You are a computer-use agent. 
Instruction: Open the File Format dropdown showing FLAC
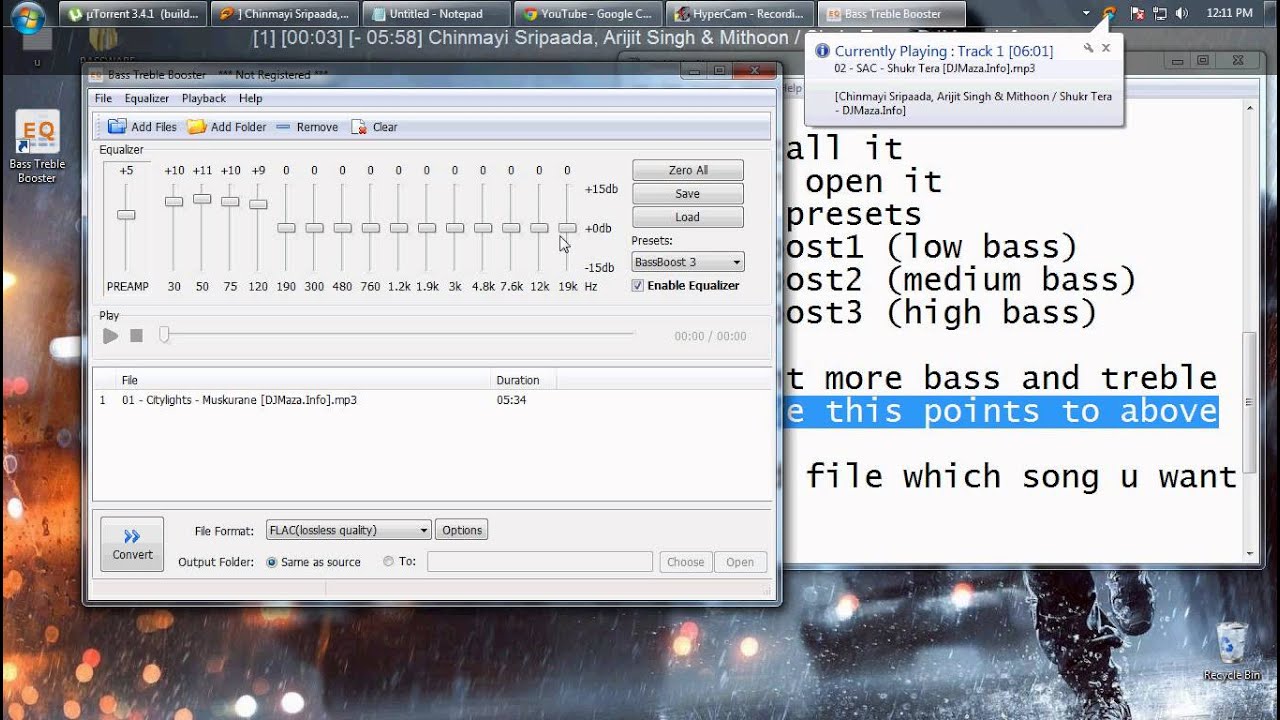pyautogui.click(x=348, y=530)
